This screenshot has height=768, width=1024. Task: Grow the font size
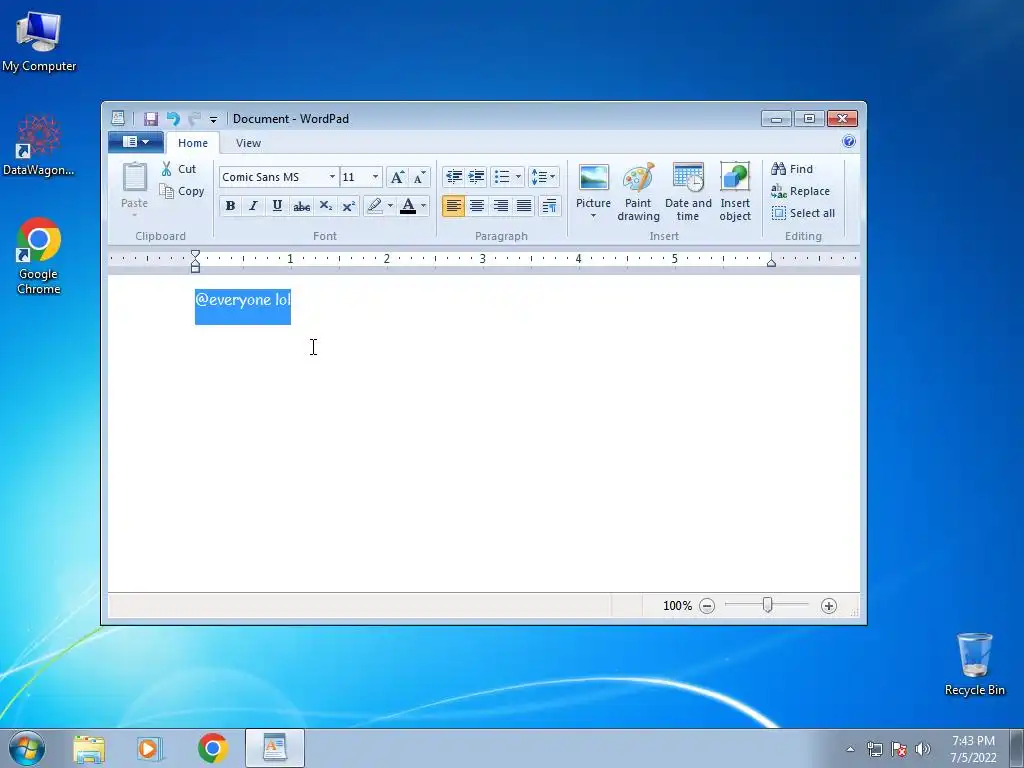(x=397, y=177)
